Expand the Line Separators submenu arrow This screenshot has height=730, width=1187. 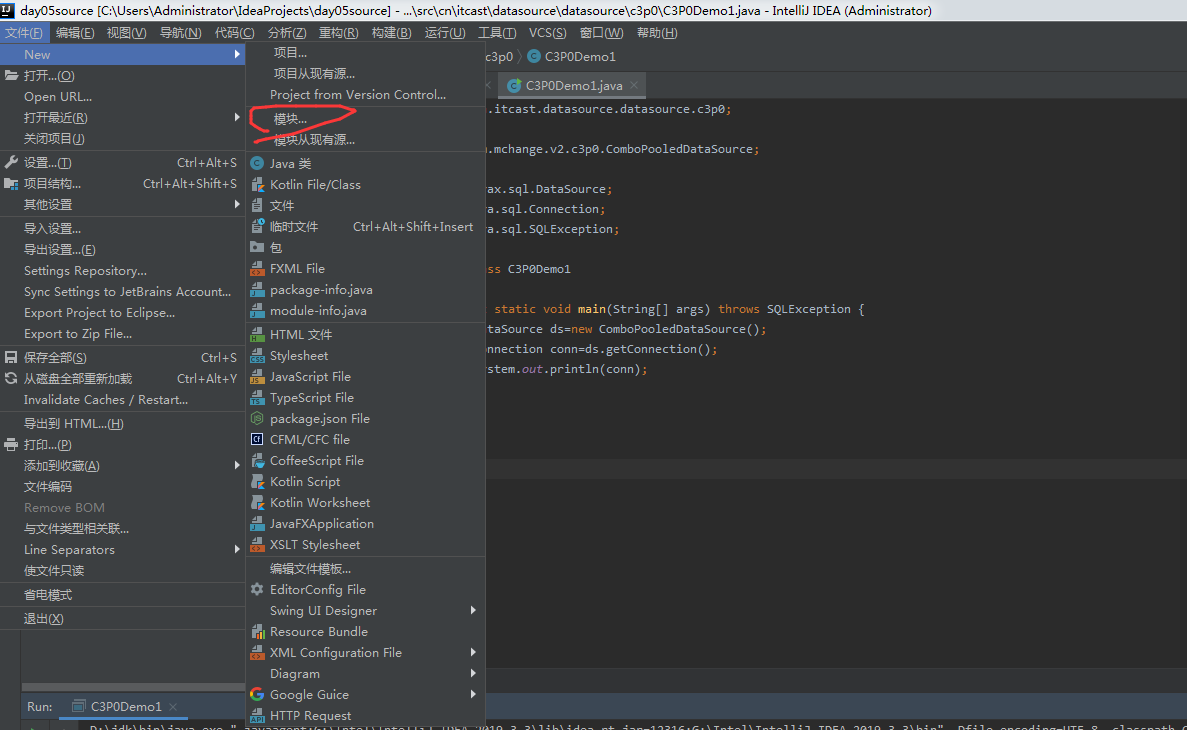point(237,550)
